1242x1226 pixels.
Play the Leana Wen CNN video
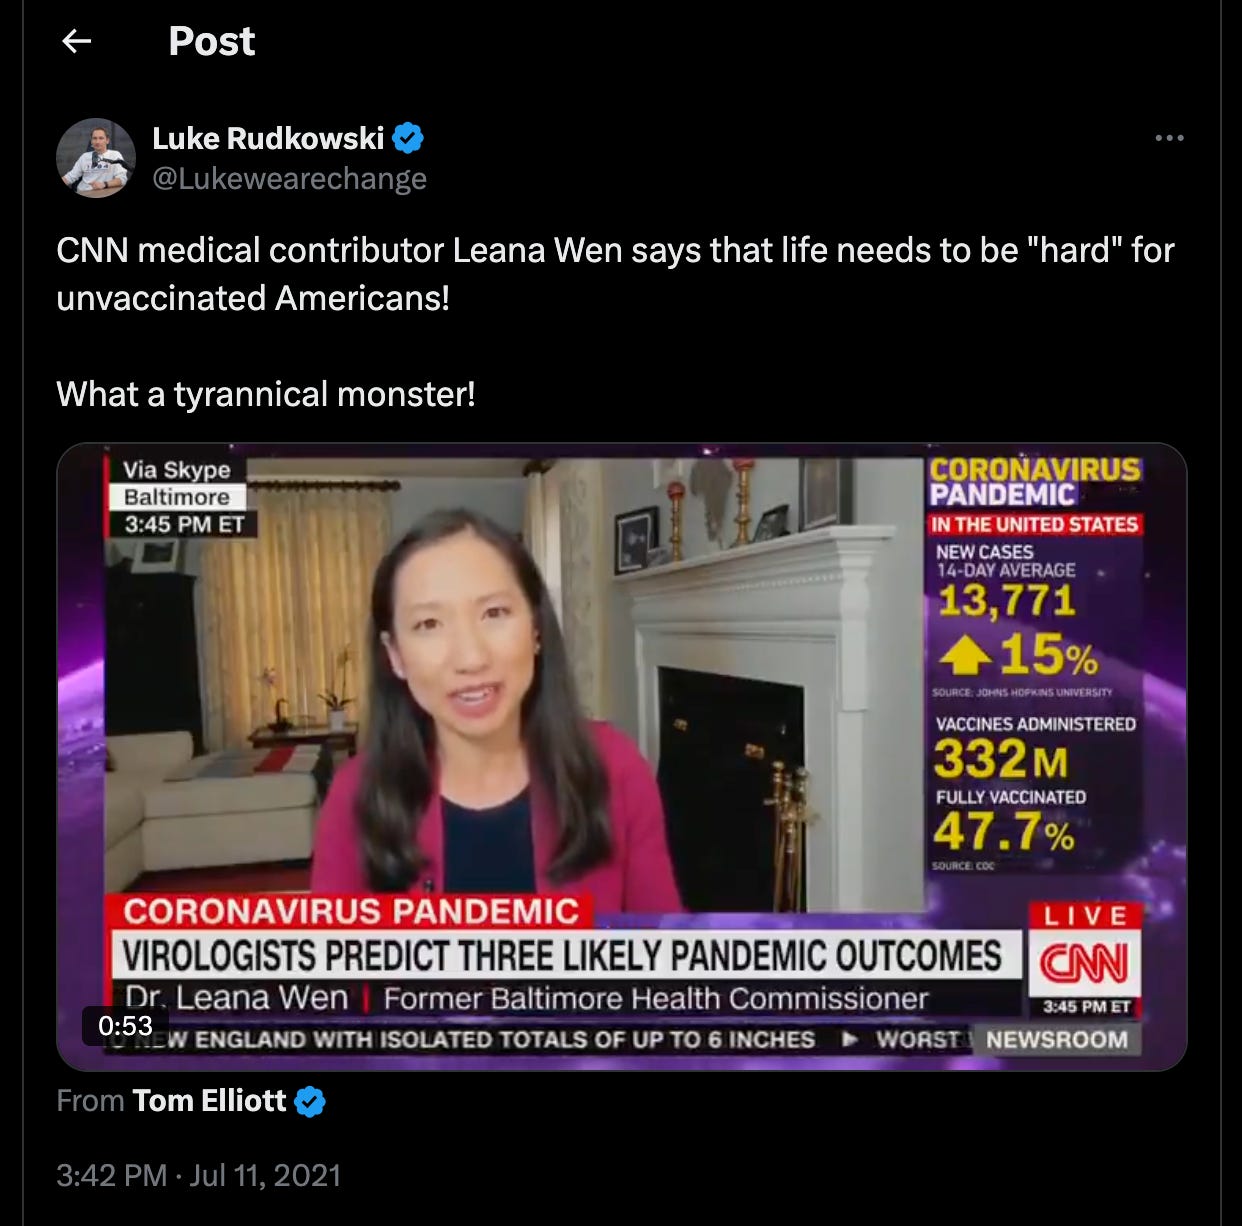pos(621,757)
